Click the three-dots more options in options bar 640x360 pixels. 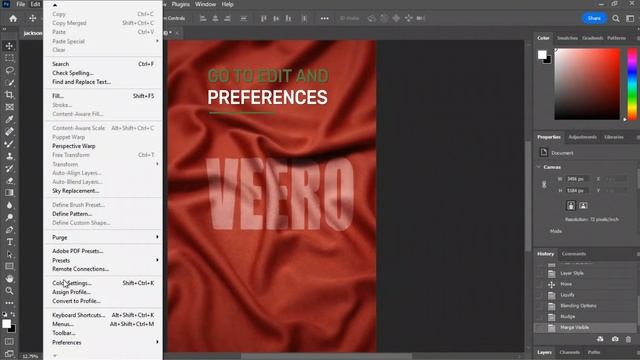pos(324,18)
